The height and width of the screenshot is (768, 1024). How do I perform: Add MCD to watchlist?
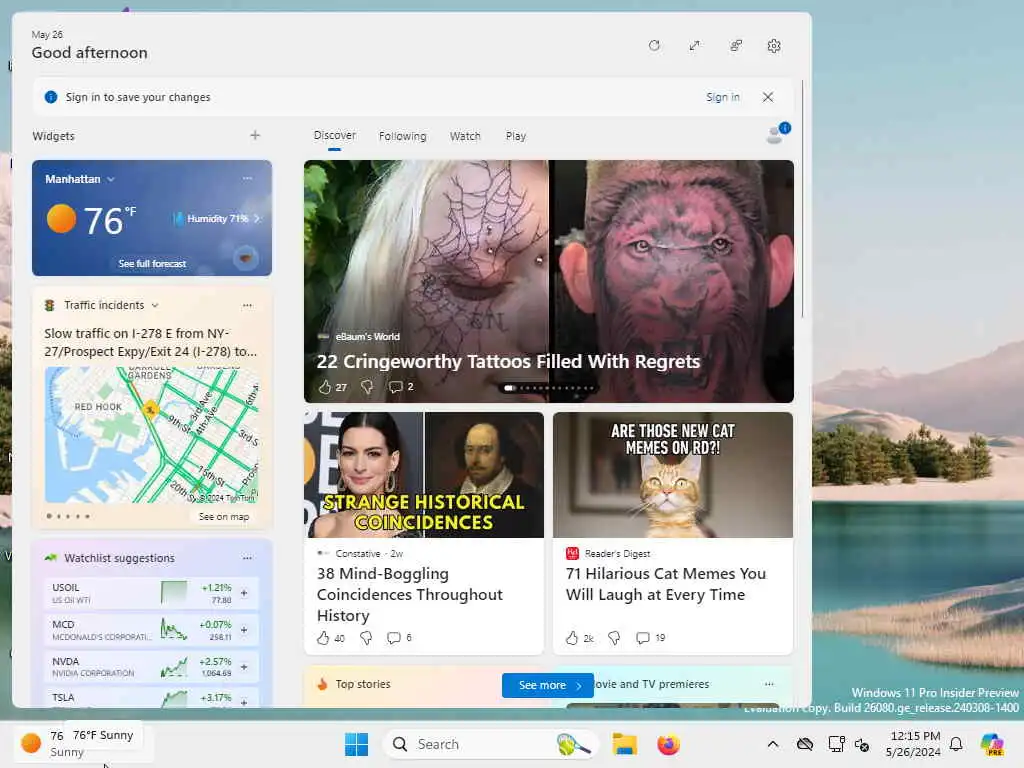(x=244, y=630)
